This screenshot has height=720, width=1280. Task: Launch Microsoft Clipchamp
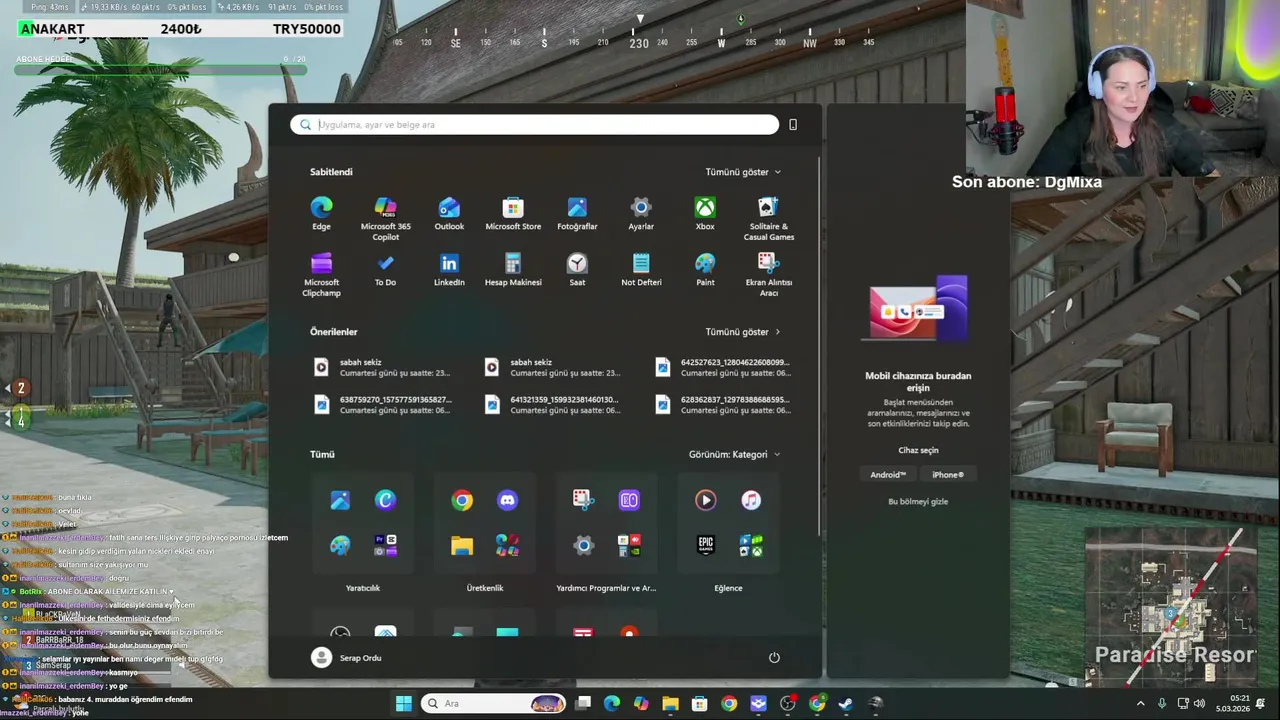click(x=321, y=274)
